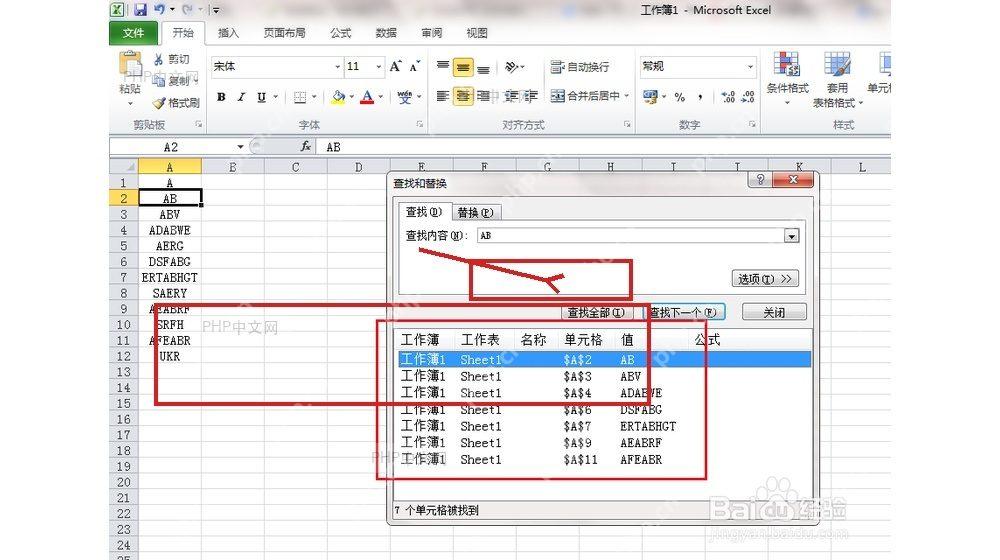Select result row $A$11 AFEABR

pyautogui.click(x=604, y=459)
